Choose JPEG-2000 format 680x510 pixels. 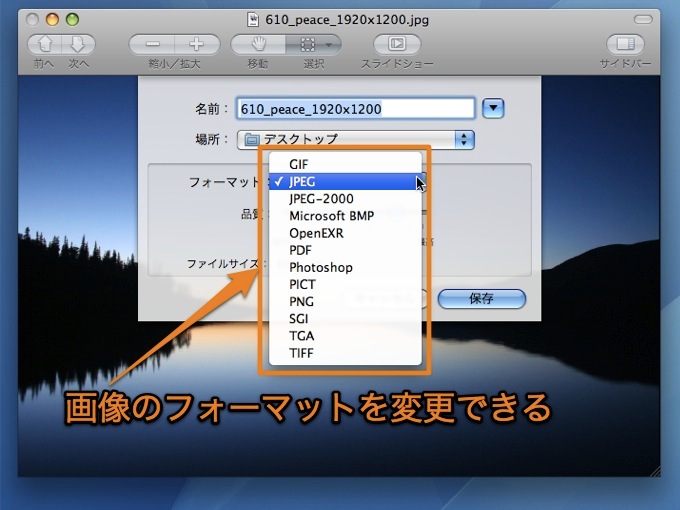click(345, 199)
